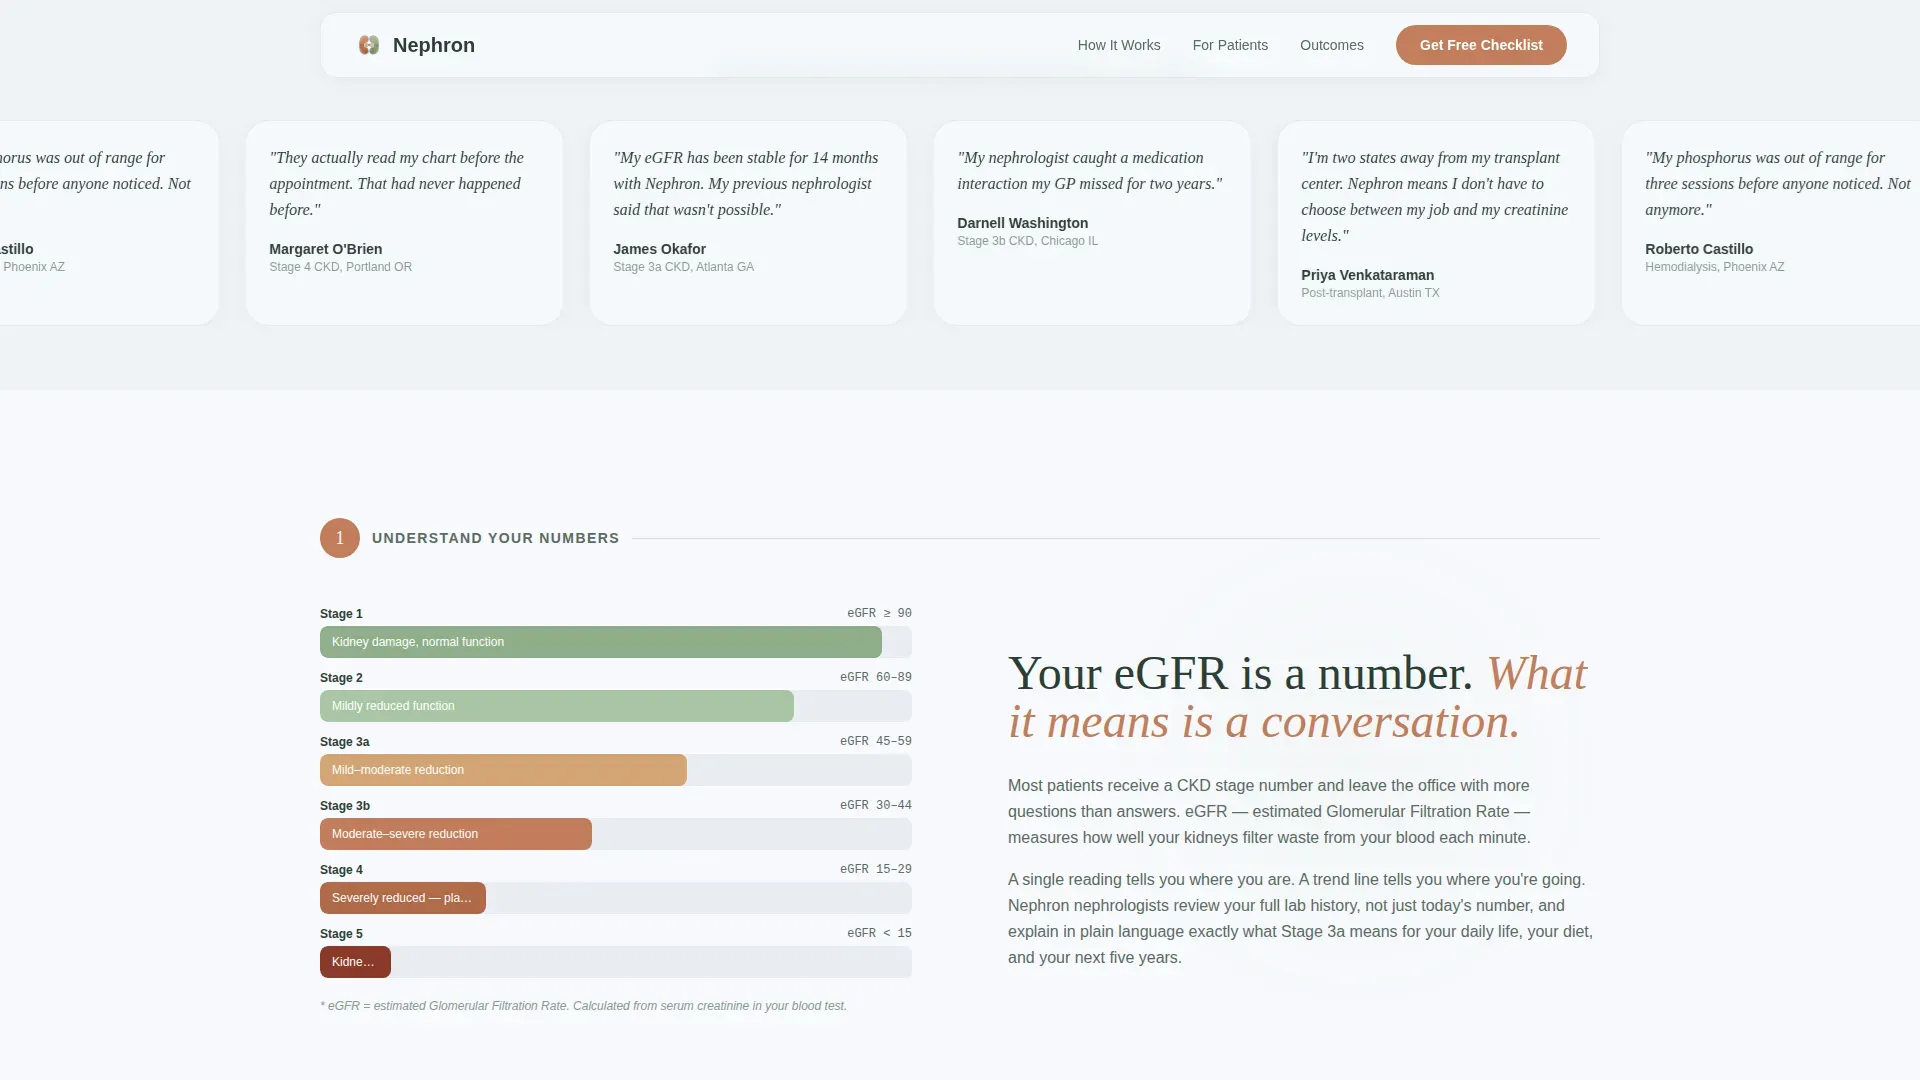The image size is (1920, 1080).
Task: Click the 'eGFR < 15' value
Action: point(879,933)
